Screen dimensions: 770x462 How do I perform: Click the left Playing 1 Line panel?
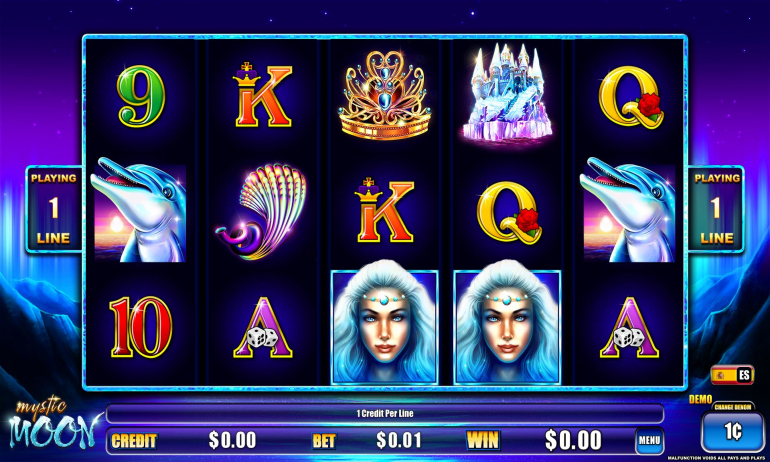click(x=54, y=209)
